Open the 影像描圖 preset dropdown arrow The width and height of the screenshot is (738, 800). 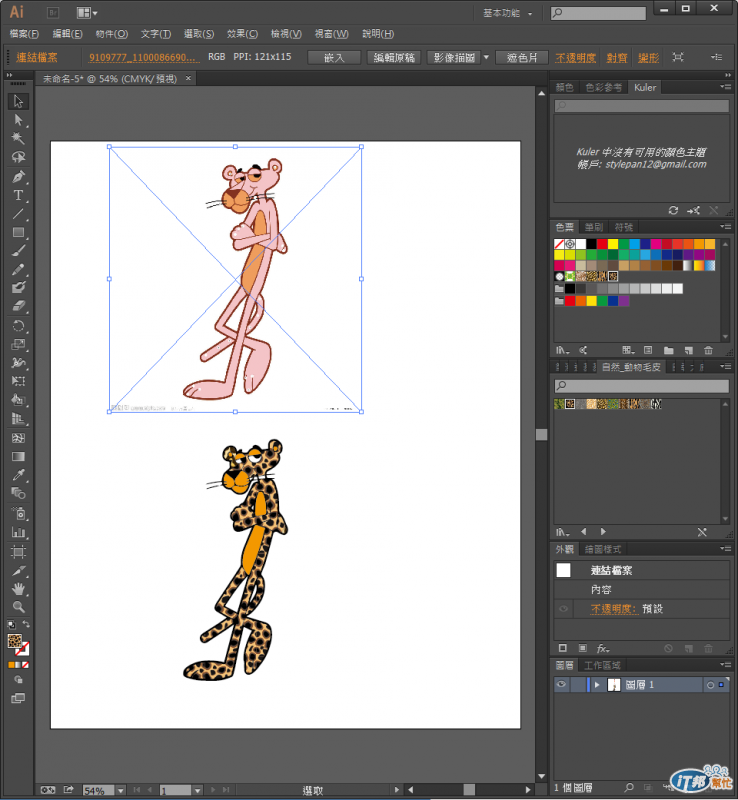[x=486, y=57]
